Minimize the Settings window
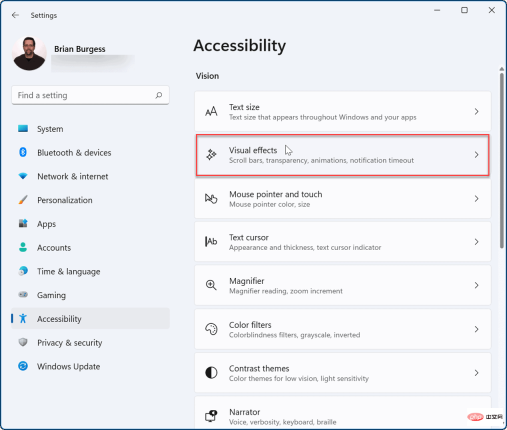Screen dimensions: 507x430 pyautogui.click(x=437, y=10)
